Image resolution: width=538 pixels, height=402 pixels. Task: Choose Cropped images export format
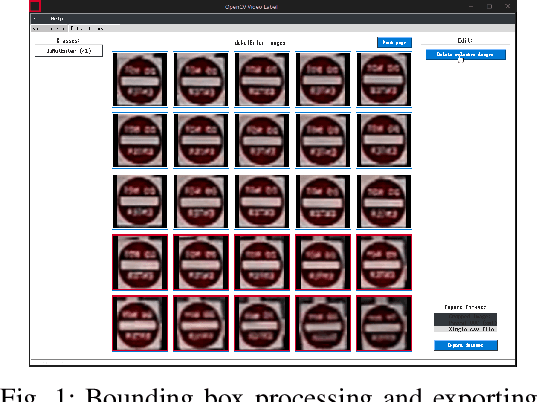click(465, 317)
